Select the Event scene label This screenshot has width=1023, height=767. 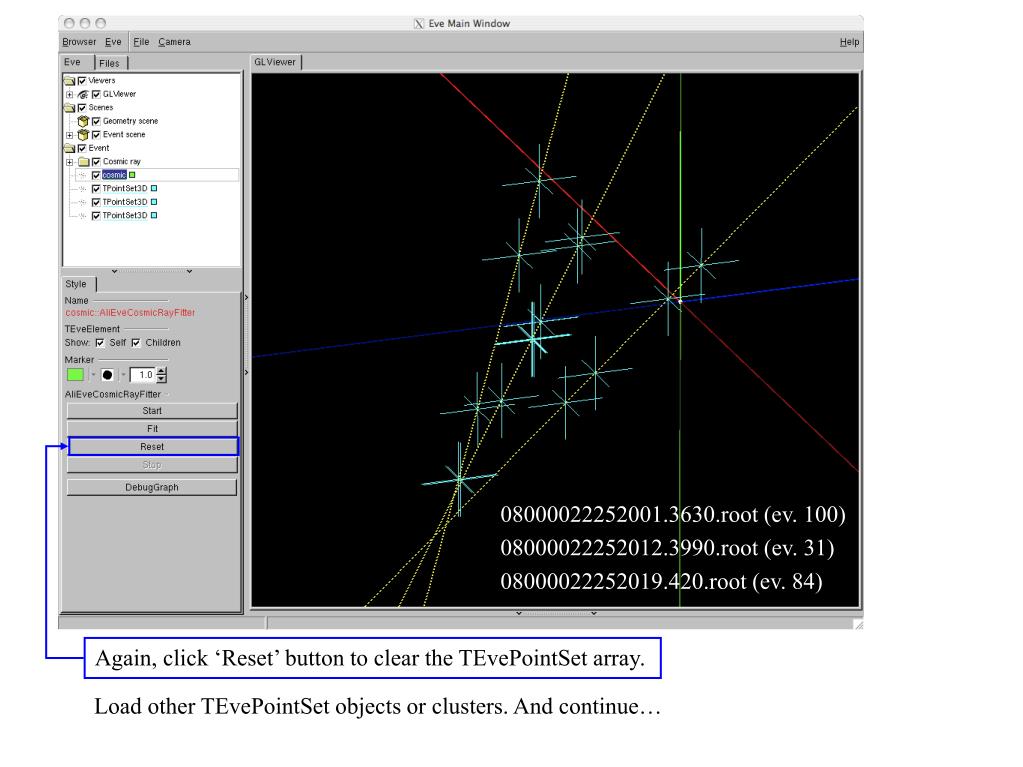(x=124, y=135)
